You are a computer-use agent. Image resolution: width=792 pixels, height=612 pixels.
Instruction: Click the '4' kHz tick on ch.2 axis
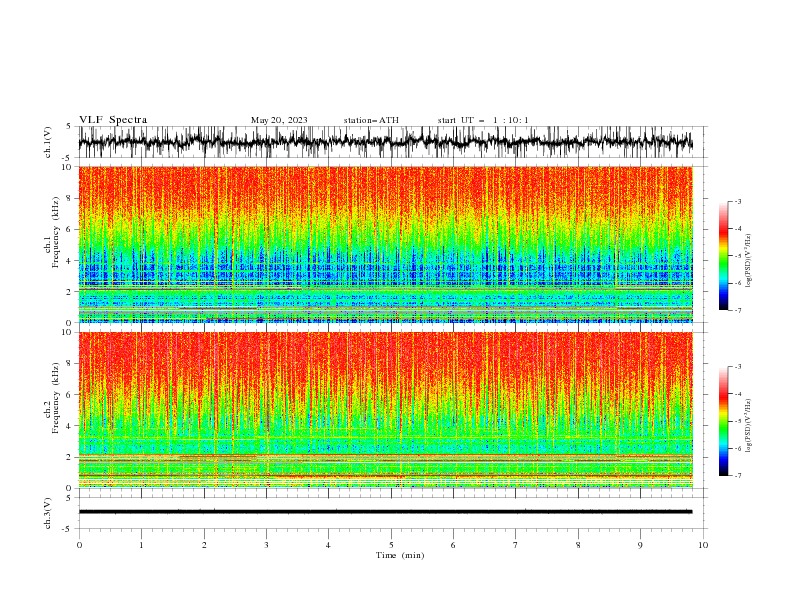(69, 426)
